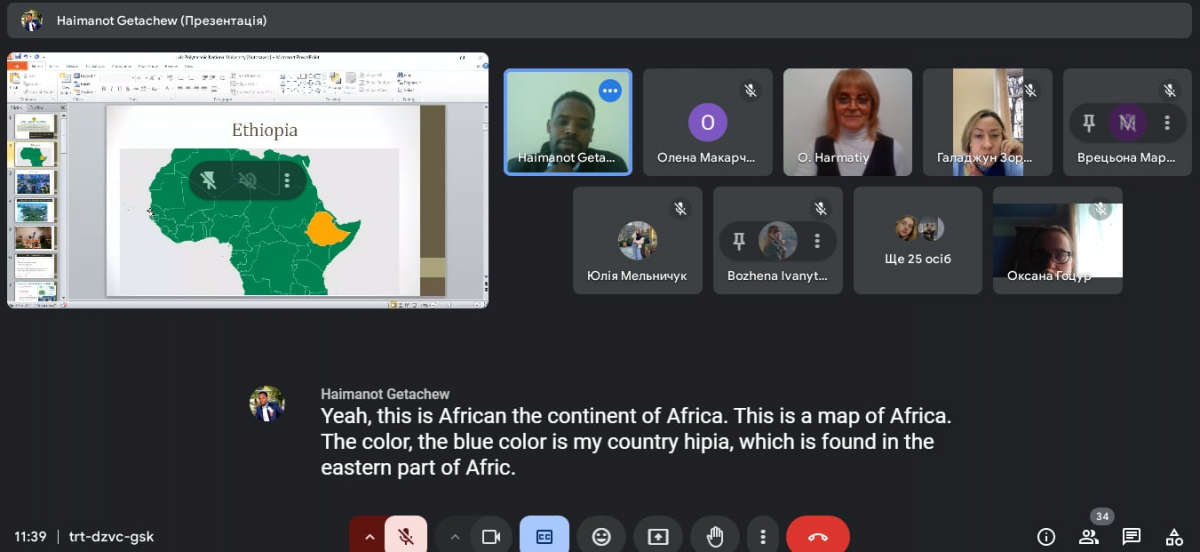
Task: Leave the call with red hang-up button
Action: coord(818,537)
